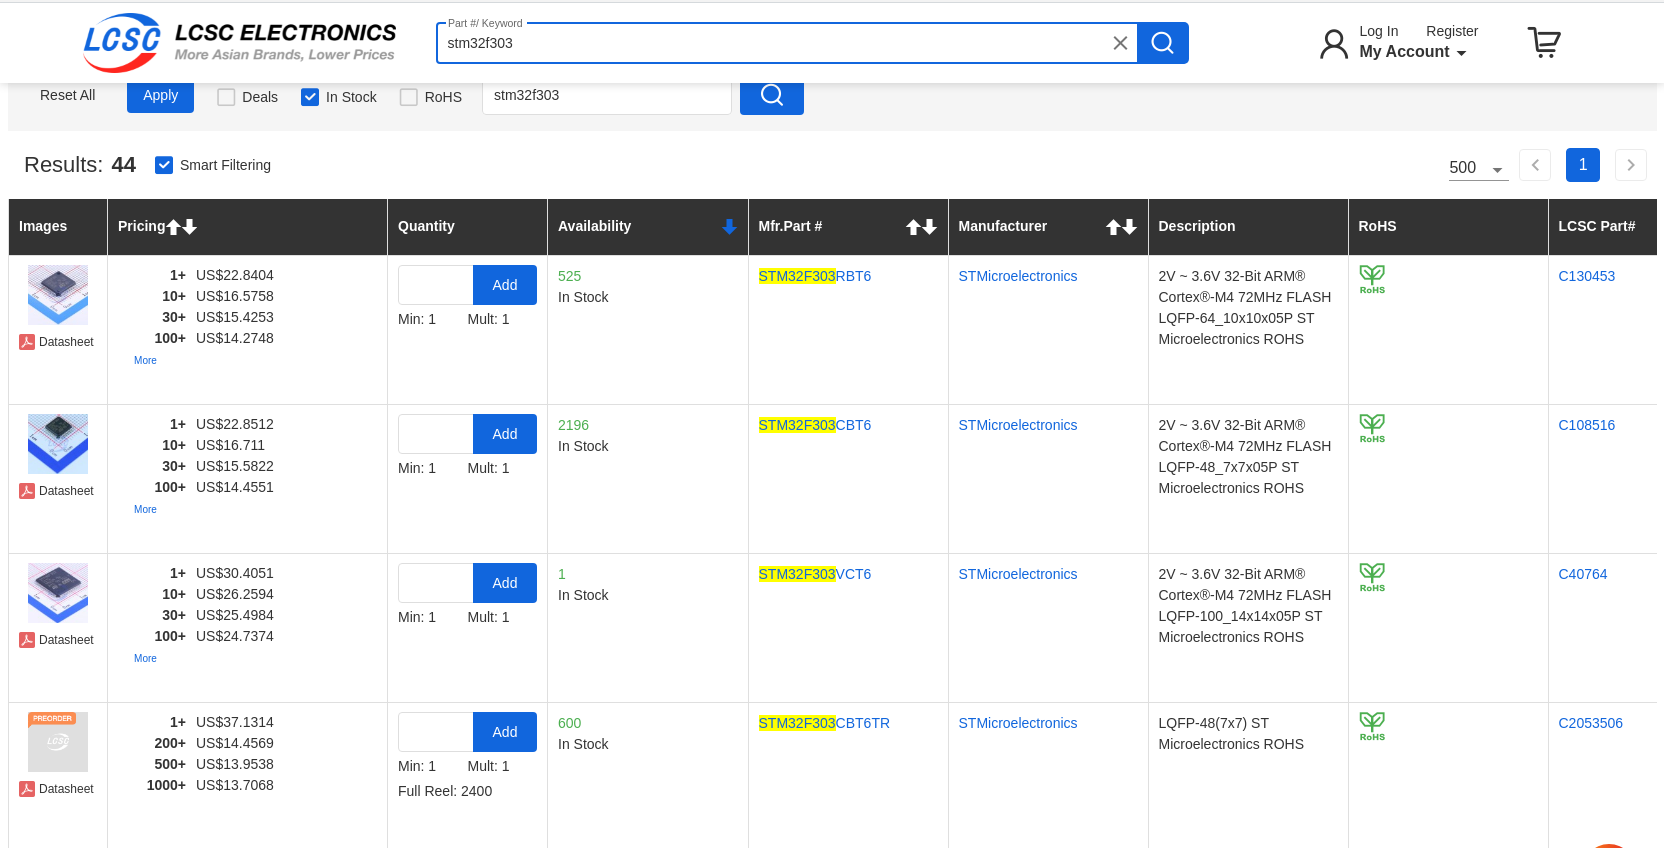Open PDF datasheet icon for STM32F303VCT6
Image resolution: width=1664 pixels, height=848 pixels.
coord(27,640)
